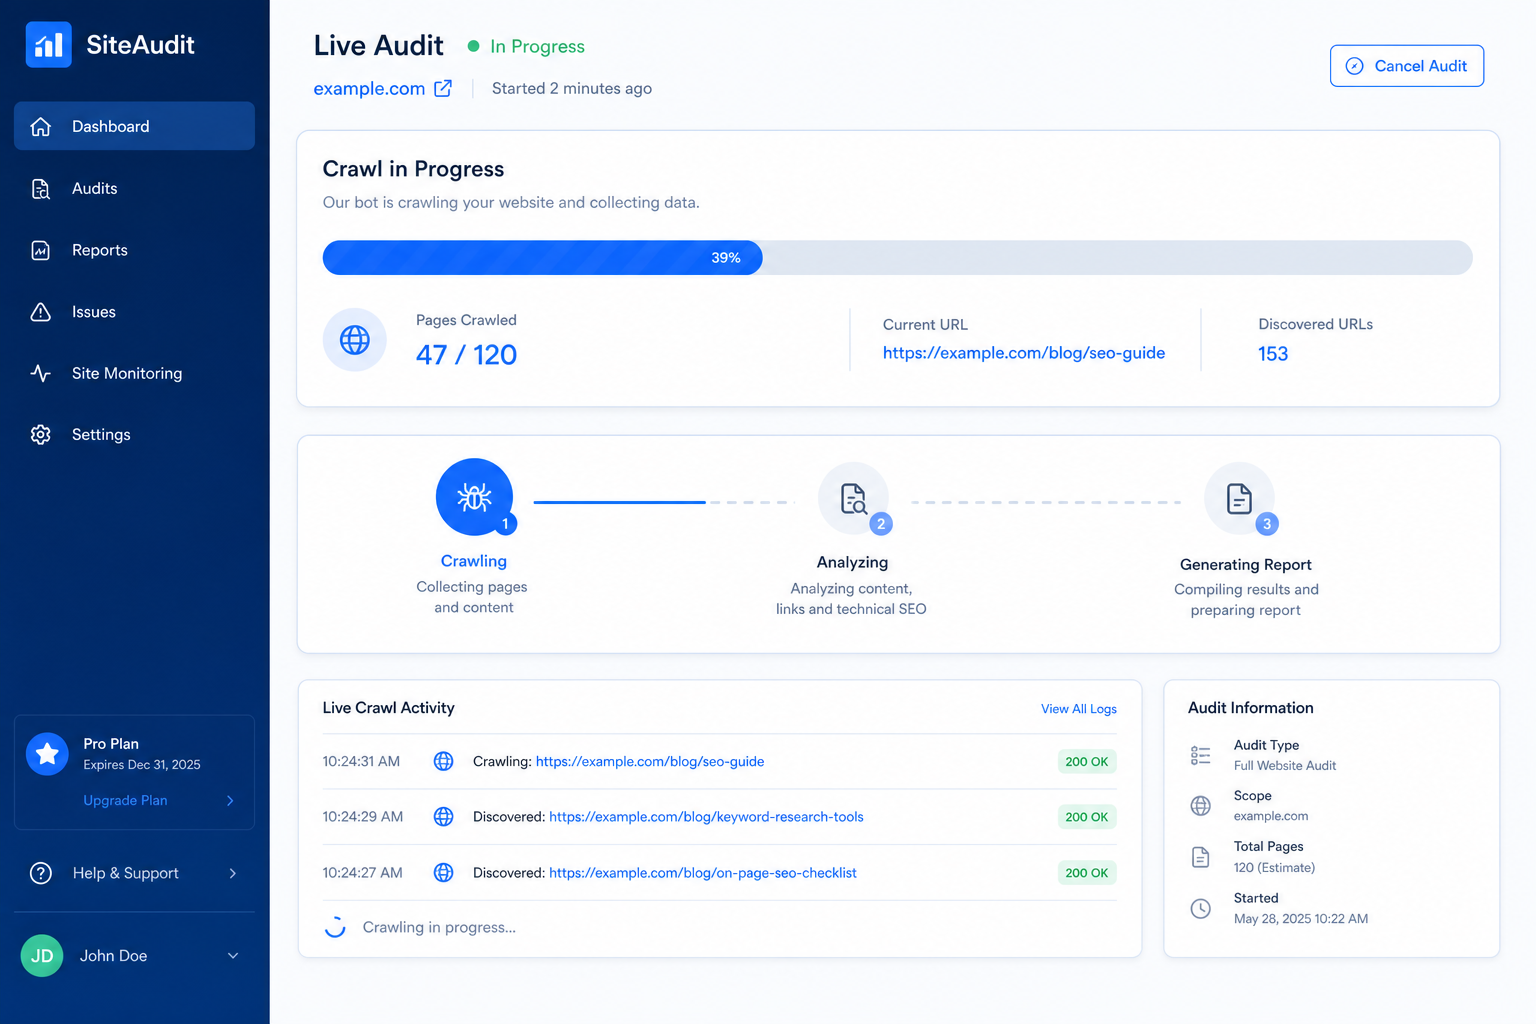Click the JD user avatar
The width and height of the screenshot is (1536, 1024).
(x=42, y=956)
